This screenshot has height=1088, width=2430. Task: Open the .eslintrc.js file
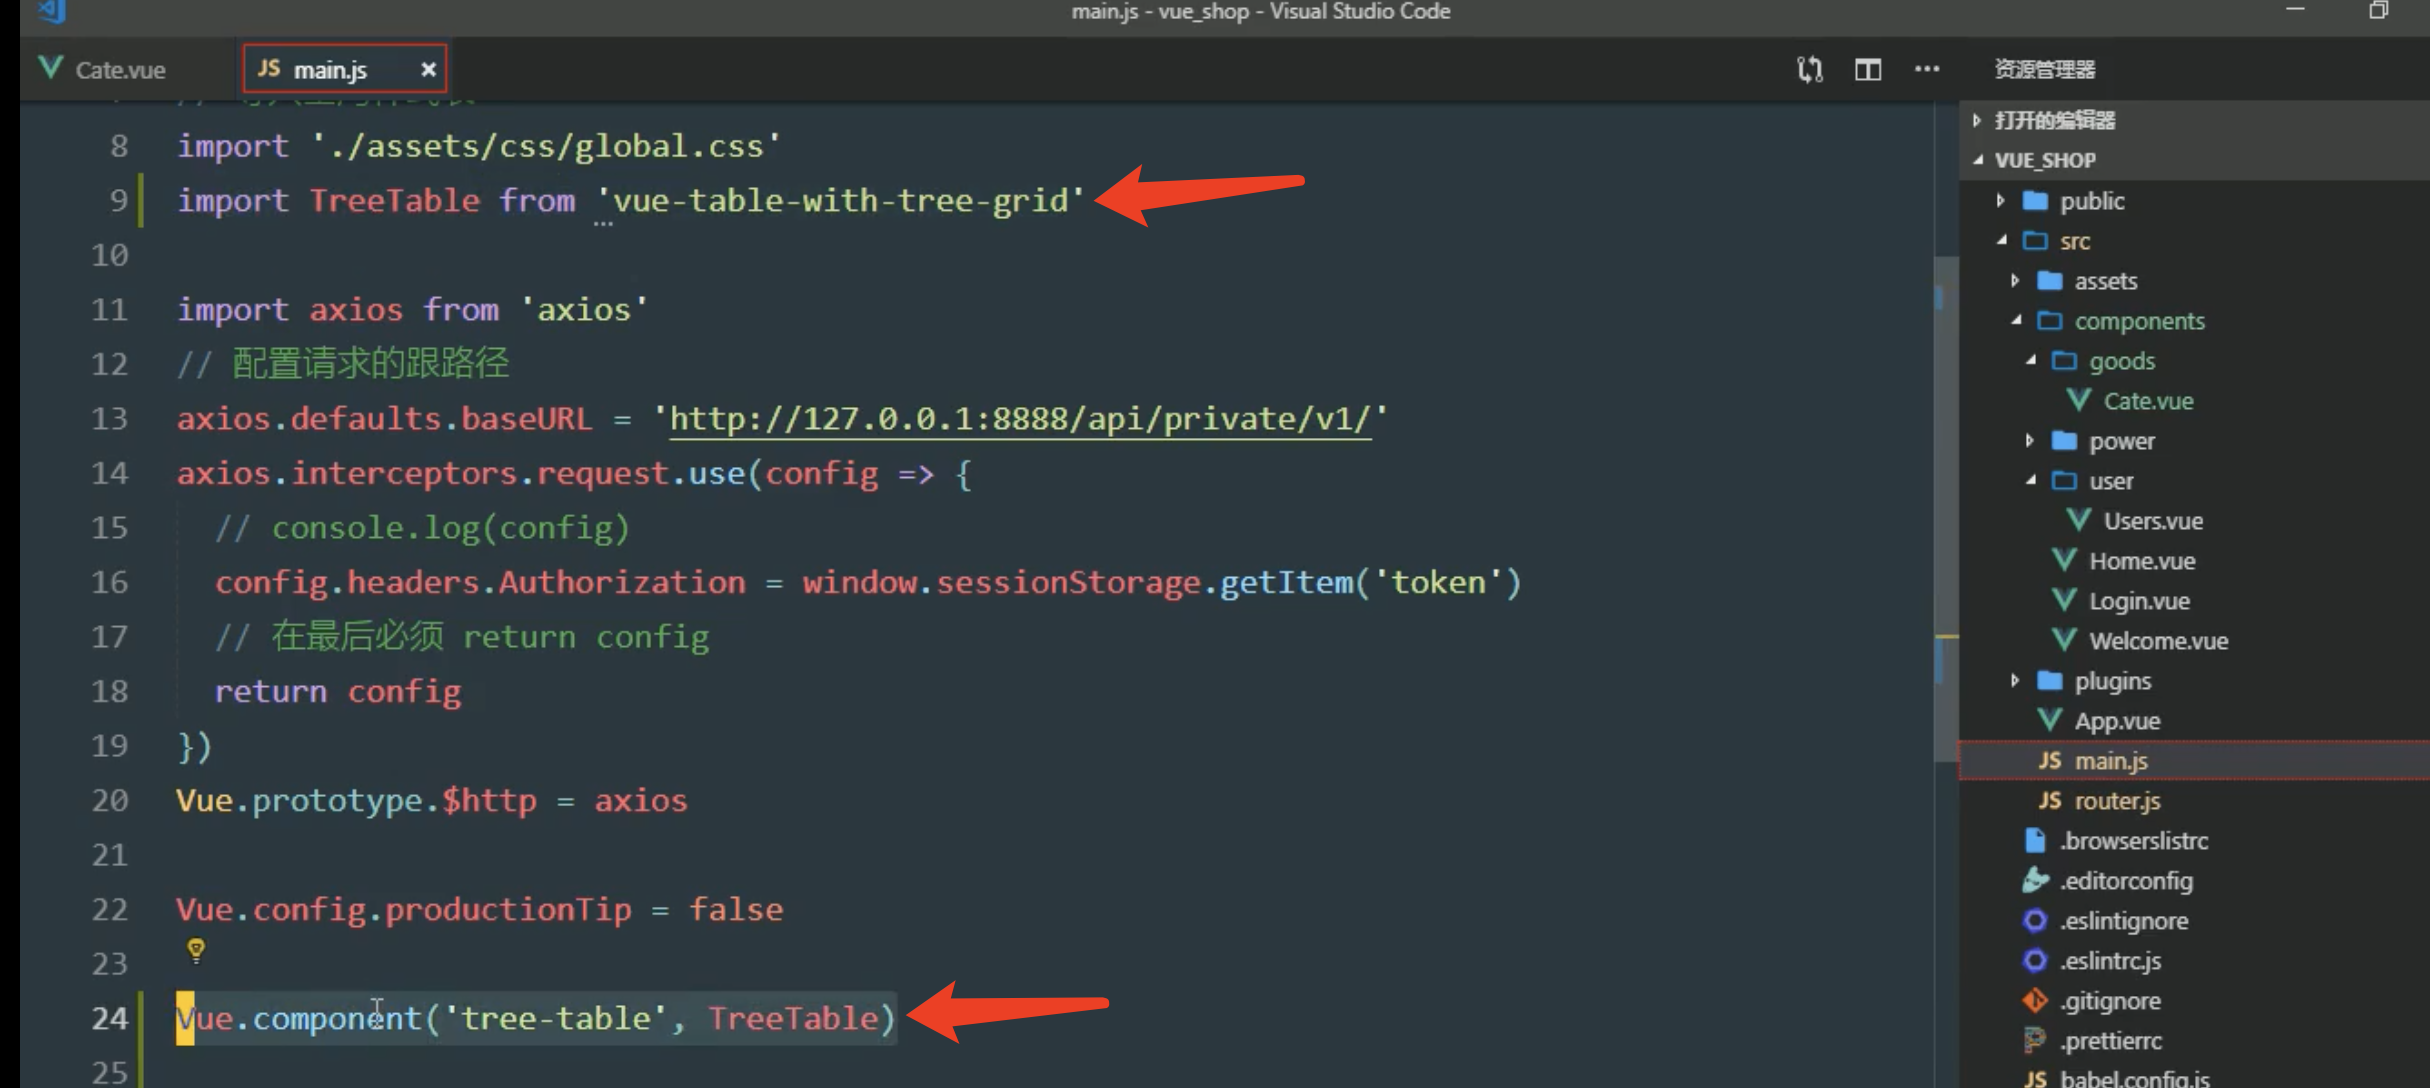[2110, 961]
